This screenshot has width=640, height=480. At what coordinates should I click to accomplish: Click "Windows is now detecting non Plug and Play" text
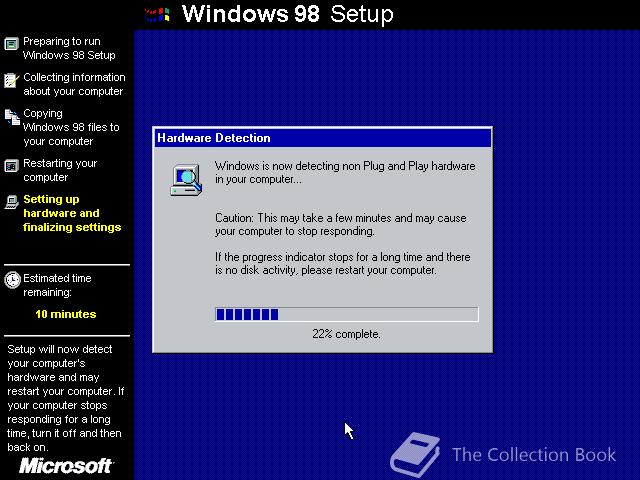pos(345,173)
